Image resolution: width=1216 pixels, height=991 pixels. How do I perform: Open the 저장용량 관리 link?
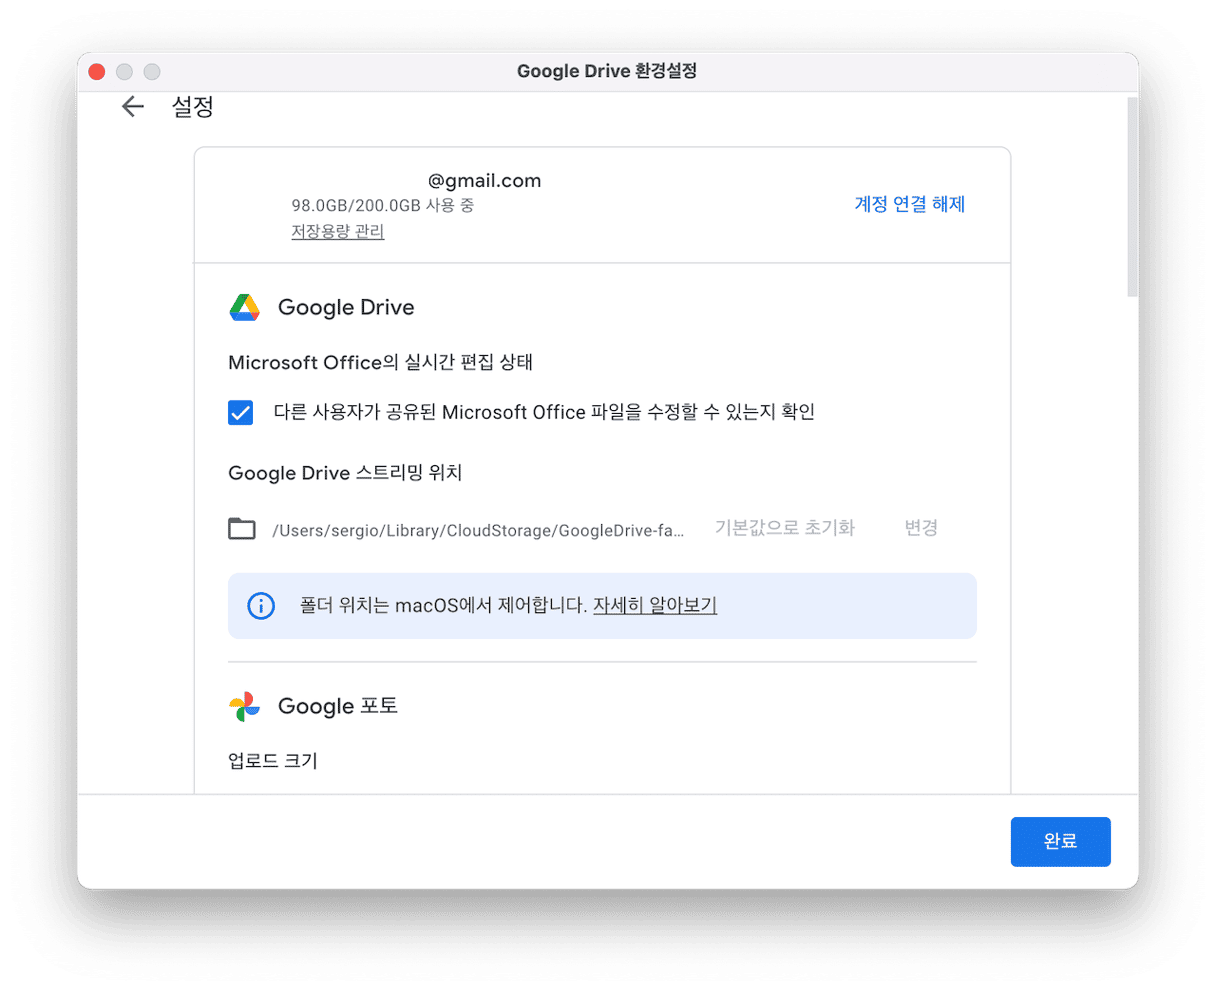point(338,232)
